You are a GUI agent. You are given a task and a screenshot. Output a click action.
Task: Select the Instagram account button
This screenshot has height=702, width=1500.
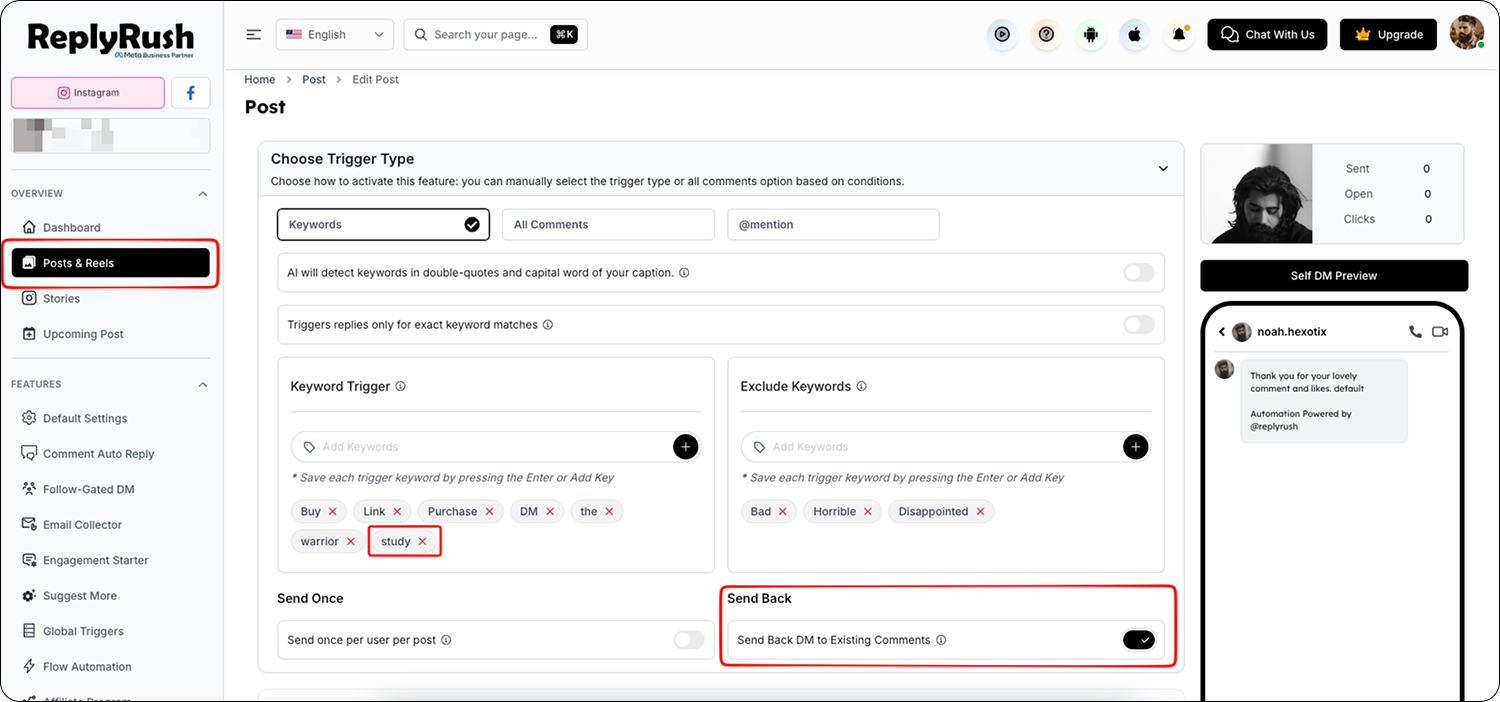click(88, 93)
